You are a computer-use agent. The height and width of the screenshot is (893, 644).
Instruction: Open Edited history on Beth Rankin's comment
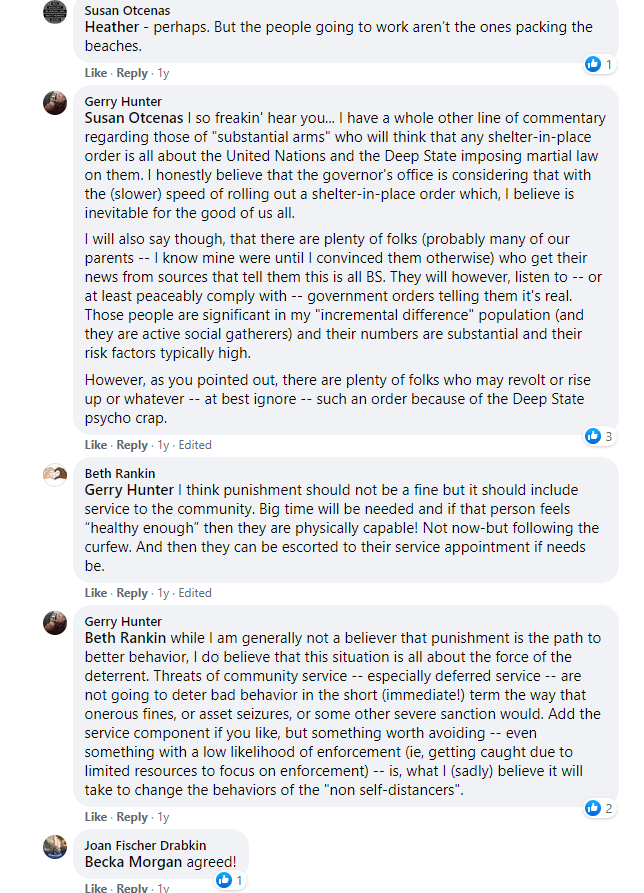195,593
